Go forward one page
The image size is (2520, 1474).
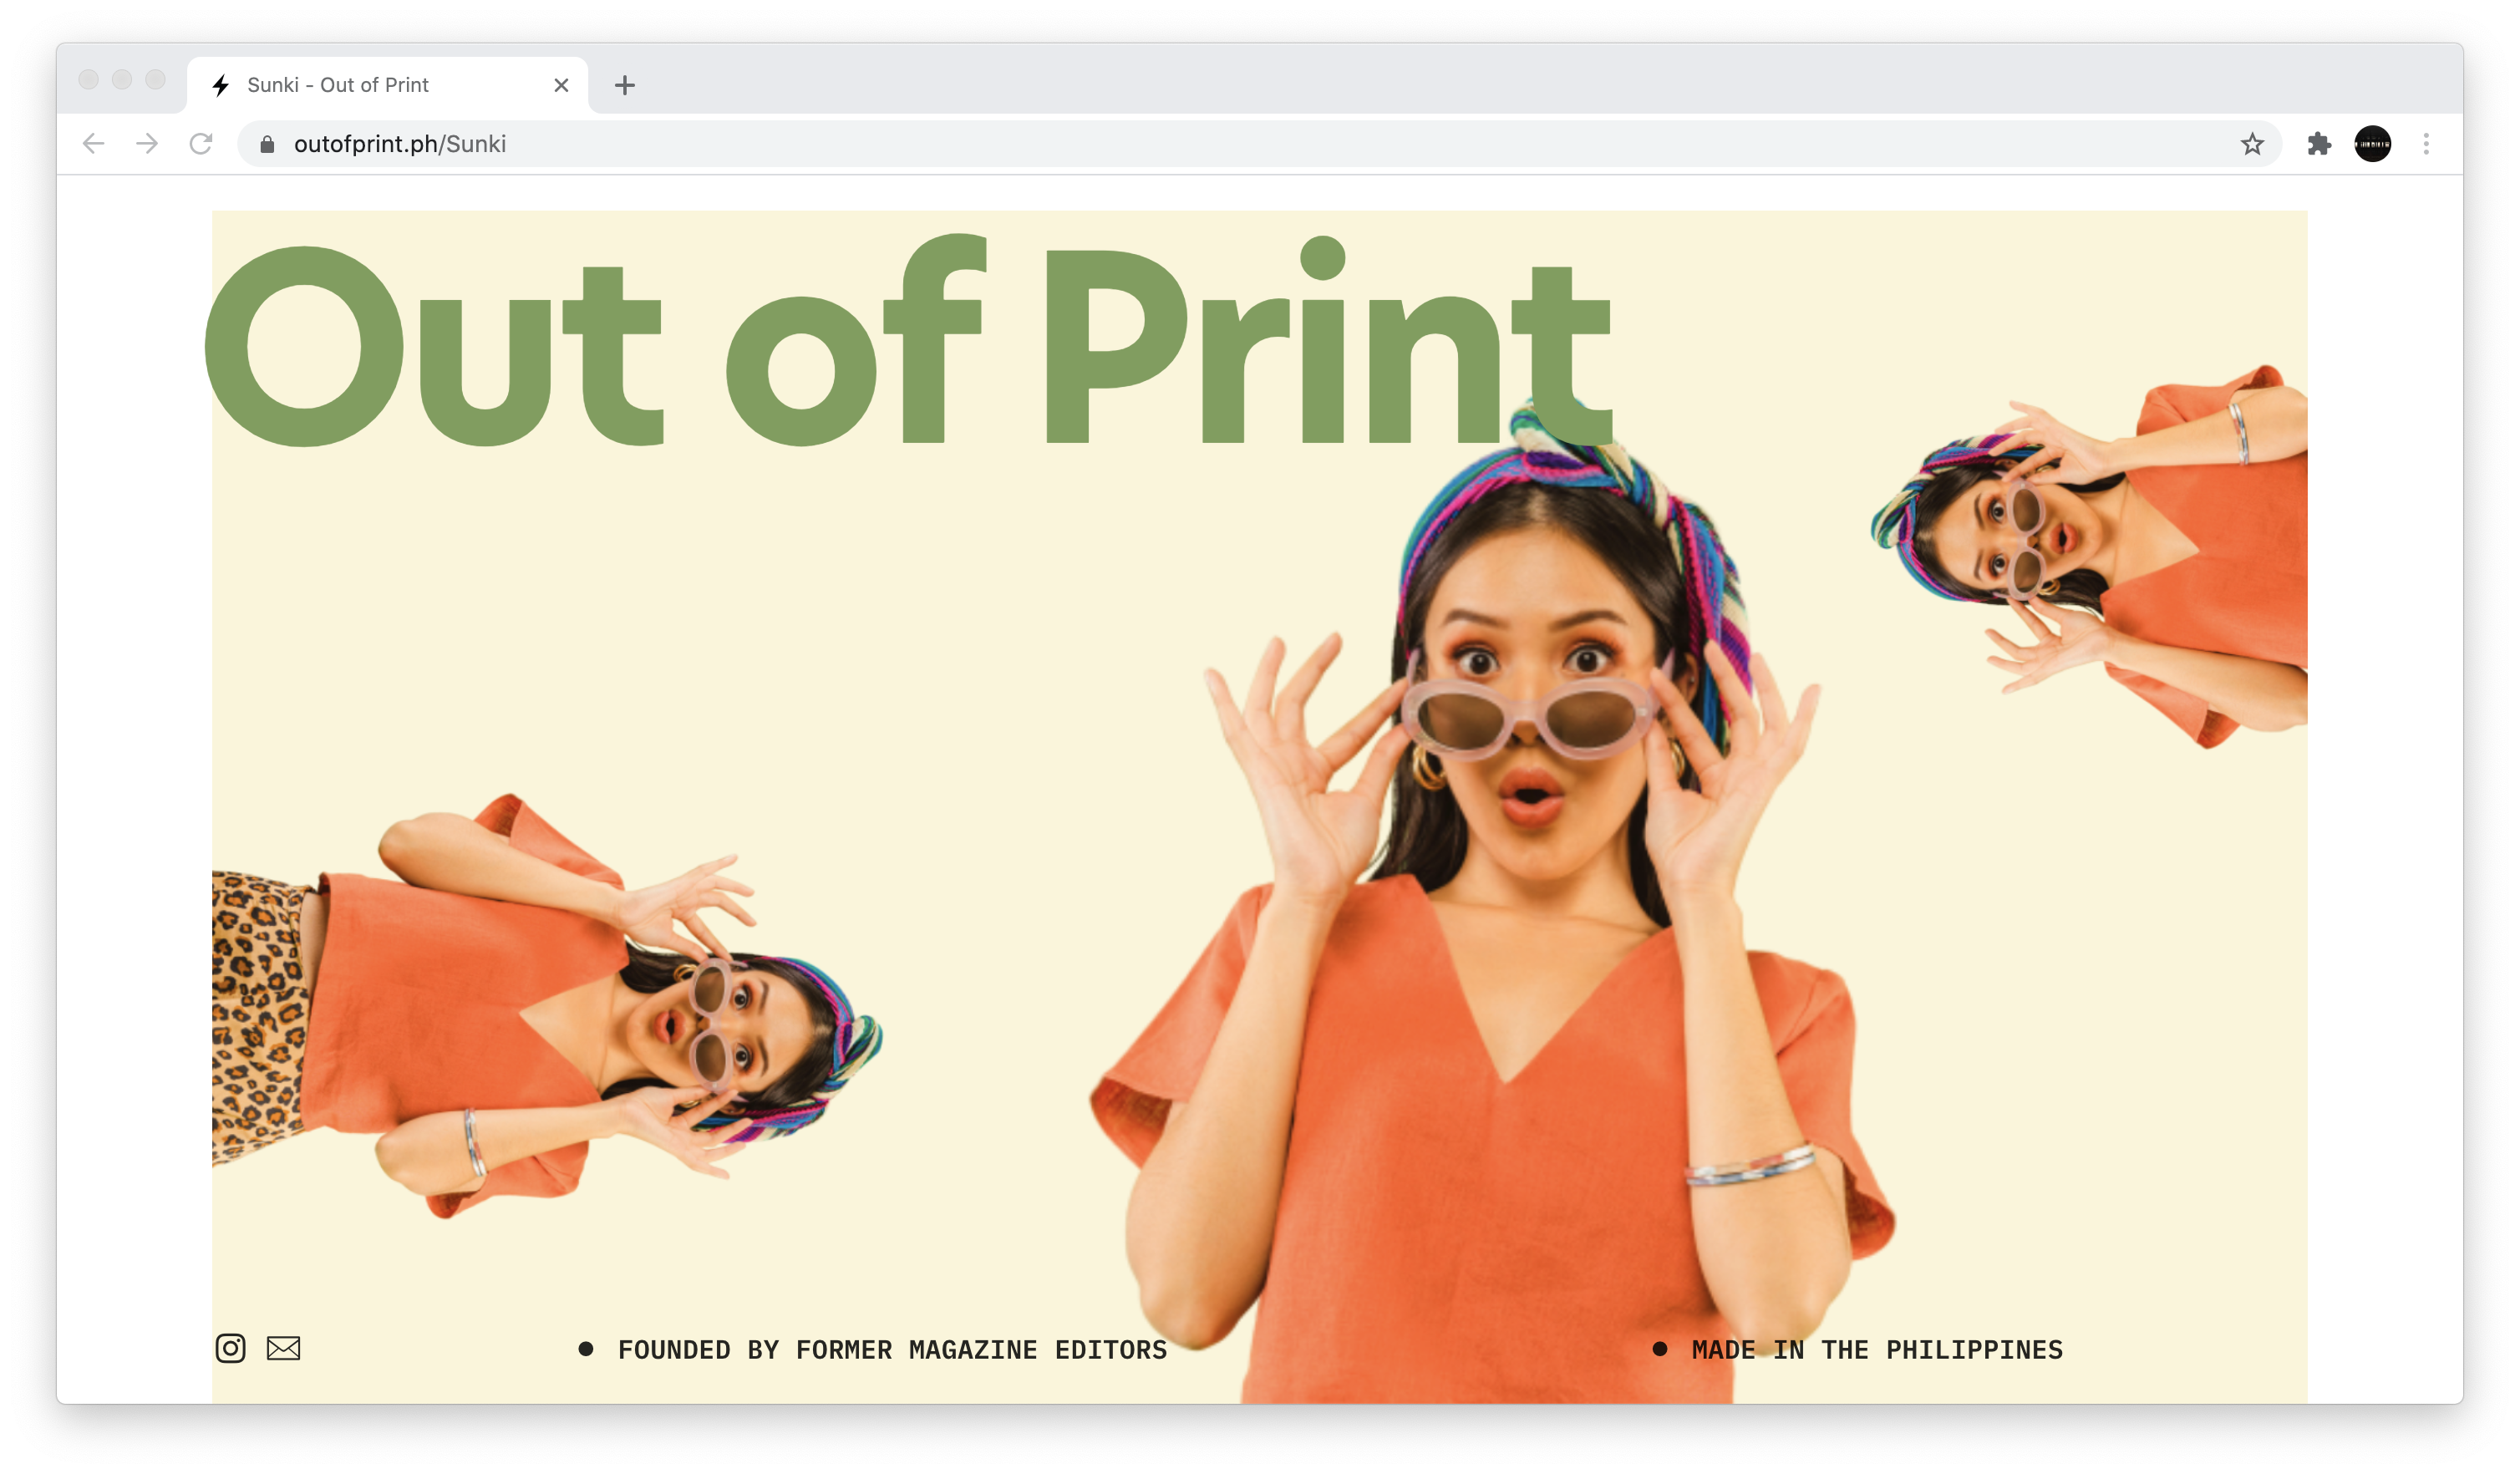[x=147, y=144]
